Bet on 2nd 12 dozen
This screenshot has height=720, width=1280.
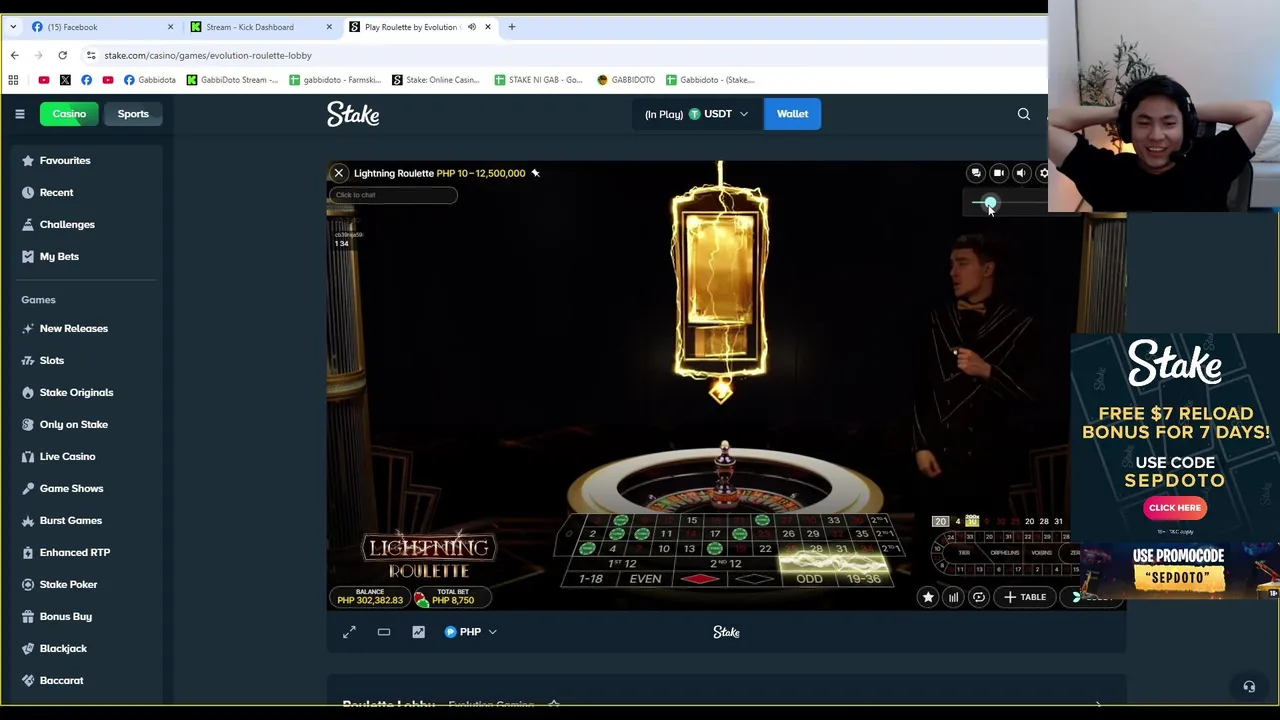[725, 563]
